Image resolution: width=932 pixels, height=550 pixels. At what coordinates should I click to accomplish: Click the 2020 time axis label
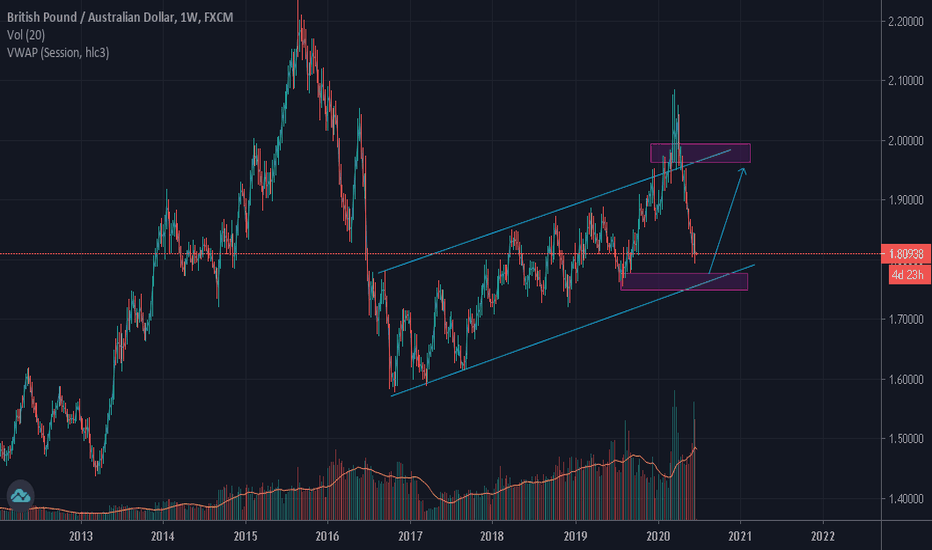click(657, 536)
